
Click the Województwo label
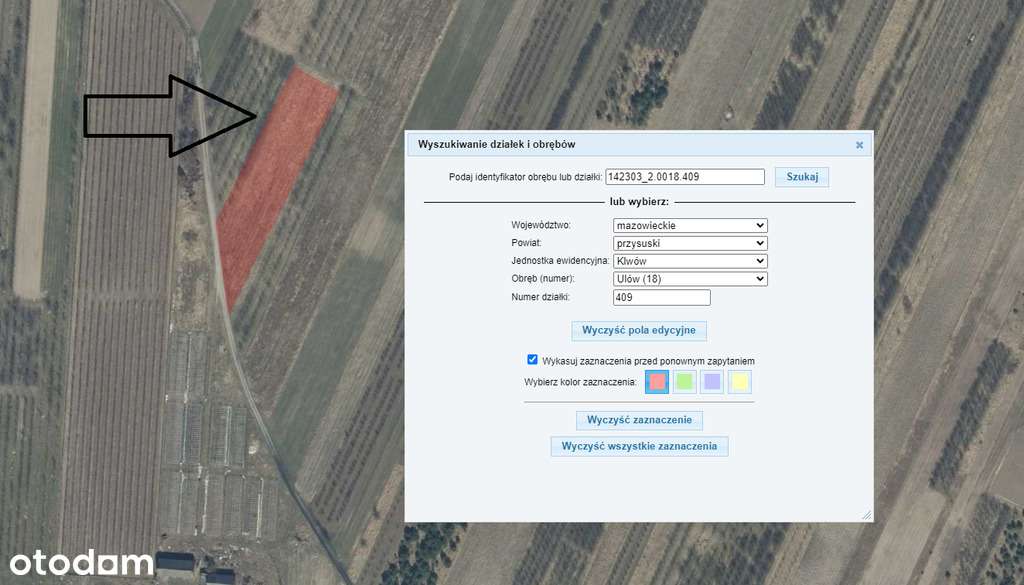pyautogui.click(x=541, y=225)
